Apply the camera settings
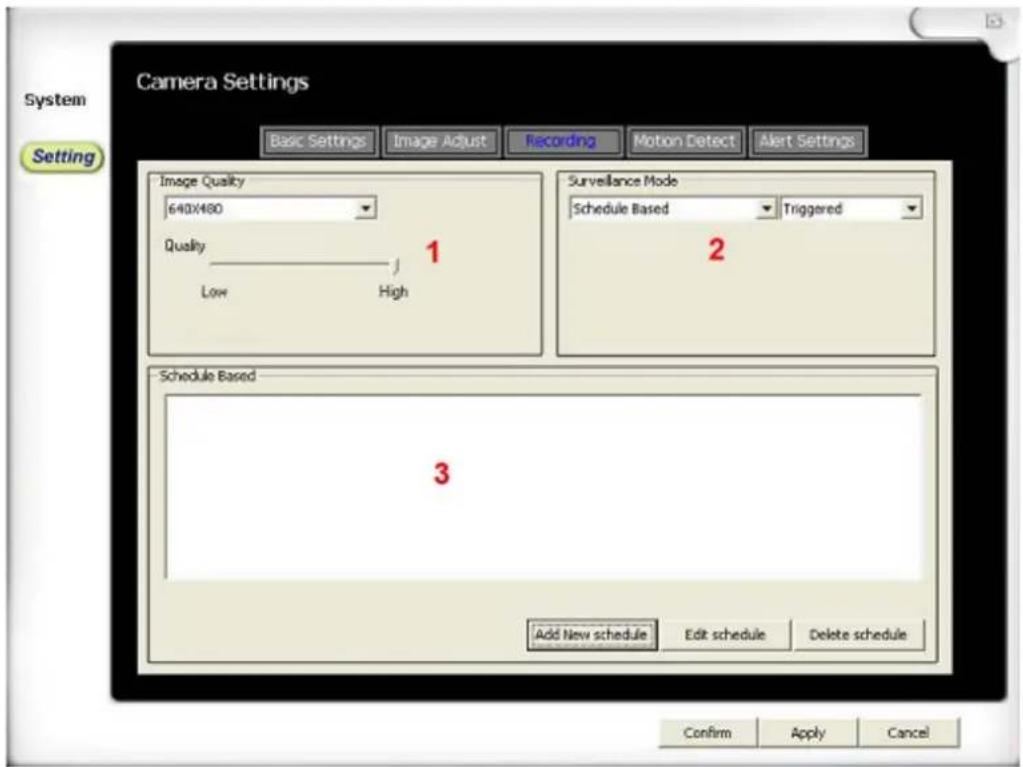The image size is (1023, 767). tap(808, 733)
